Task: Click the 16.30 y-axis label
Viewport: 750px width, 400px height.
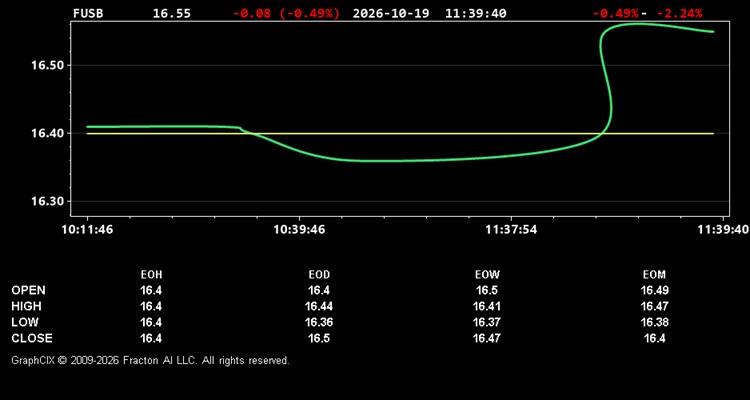Action: [x=47, y=201]
